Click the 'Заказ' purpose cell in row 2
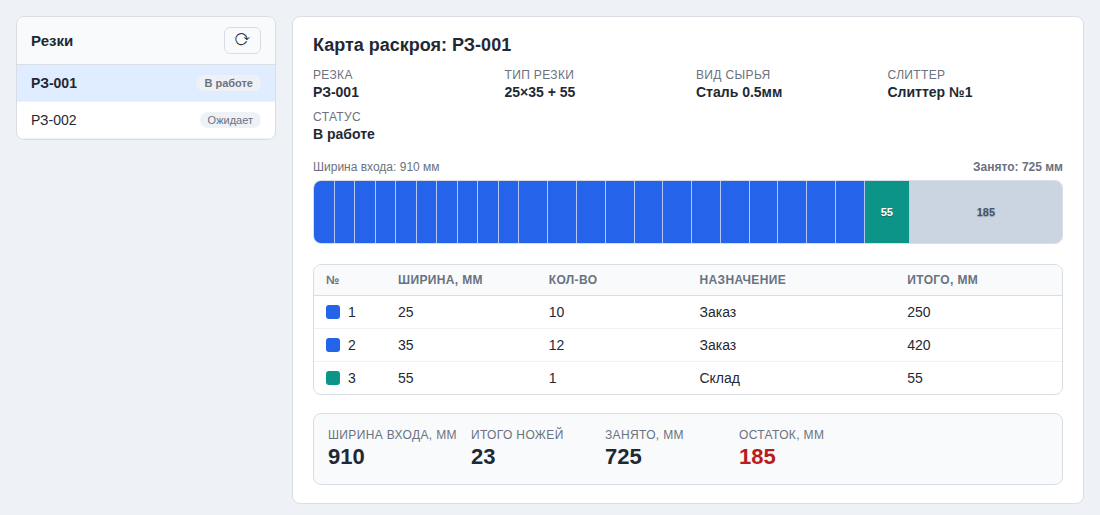Image resolution: width=1100 pixels, height=515 pixels. click(718, 345)
